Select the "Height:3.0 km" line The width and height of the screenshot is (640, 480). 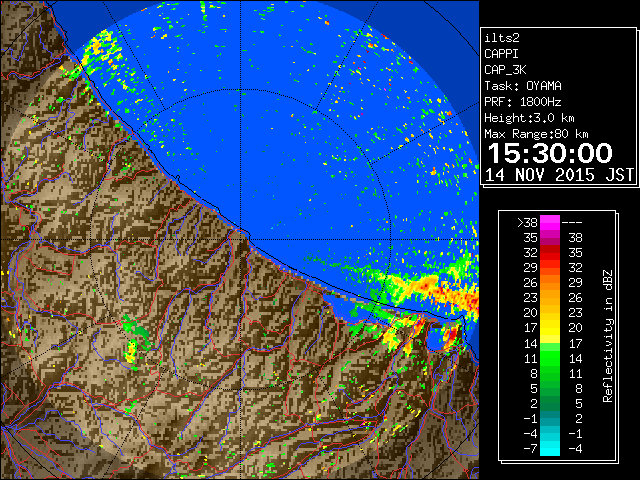529,118
